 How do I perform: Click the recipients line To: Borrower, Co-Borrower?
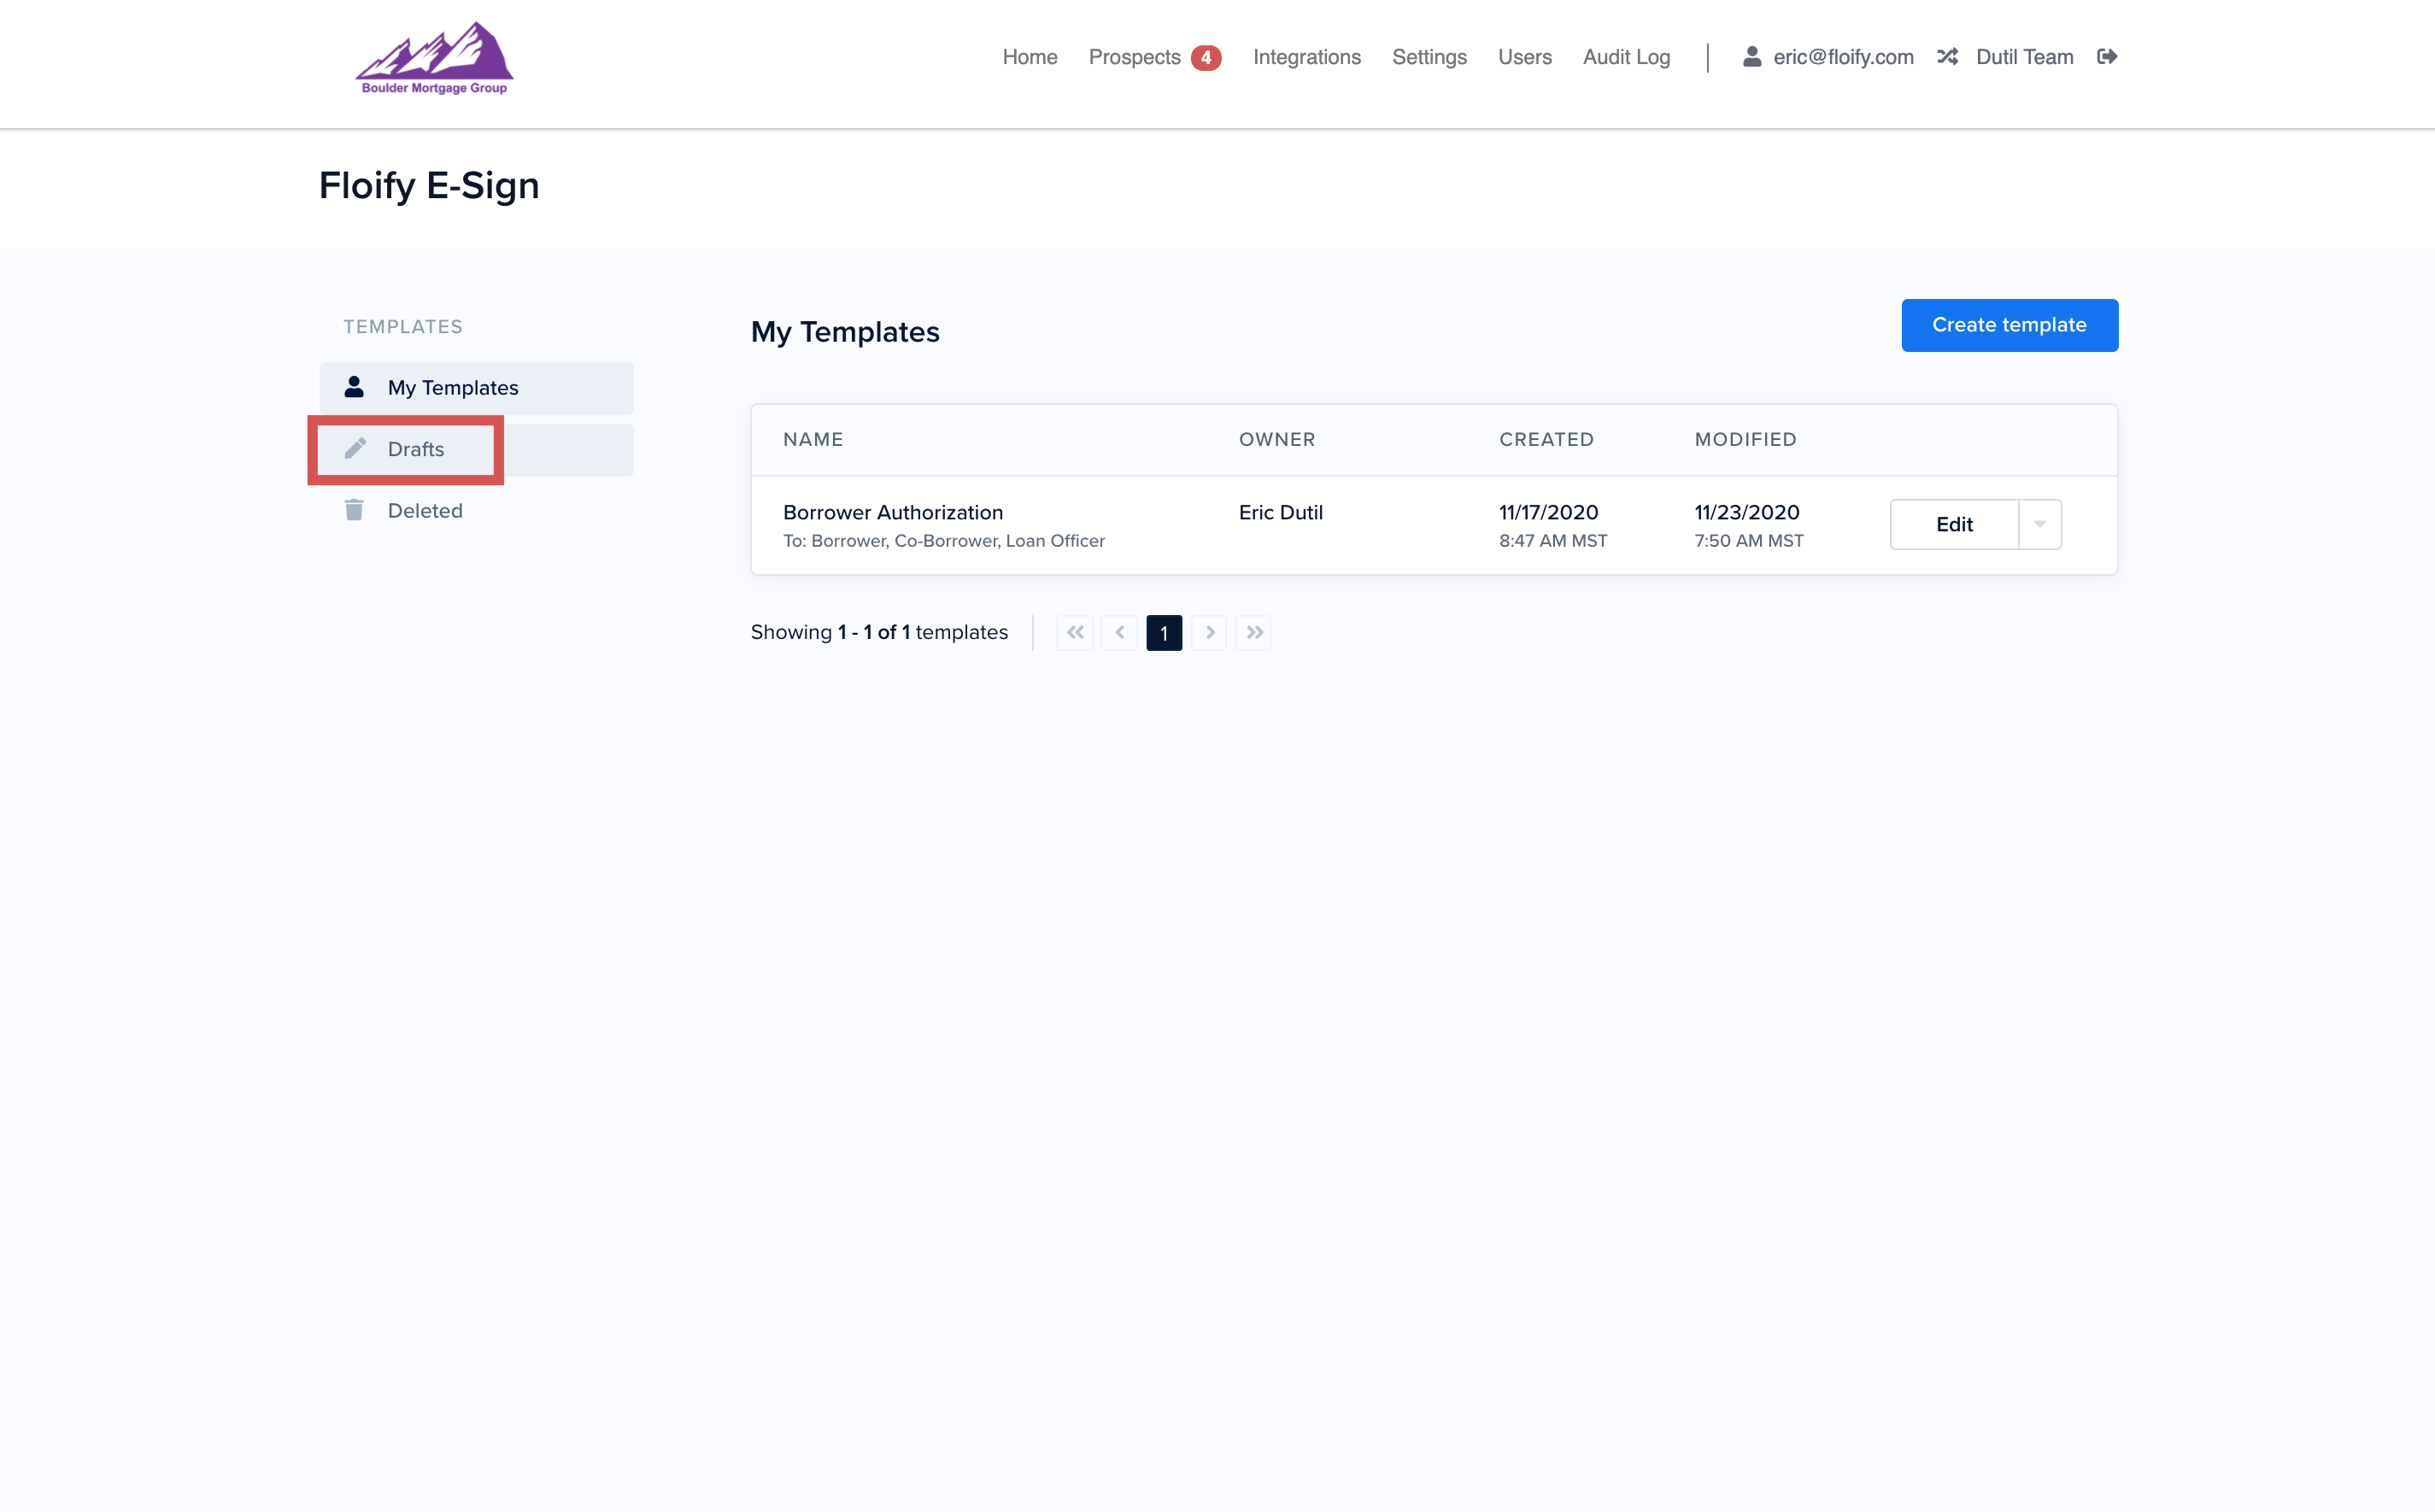tap(943, 541)
